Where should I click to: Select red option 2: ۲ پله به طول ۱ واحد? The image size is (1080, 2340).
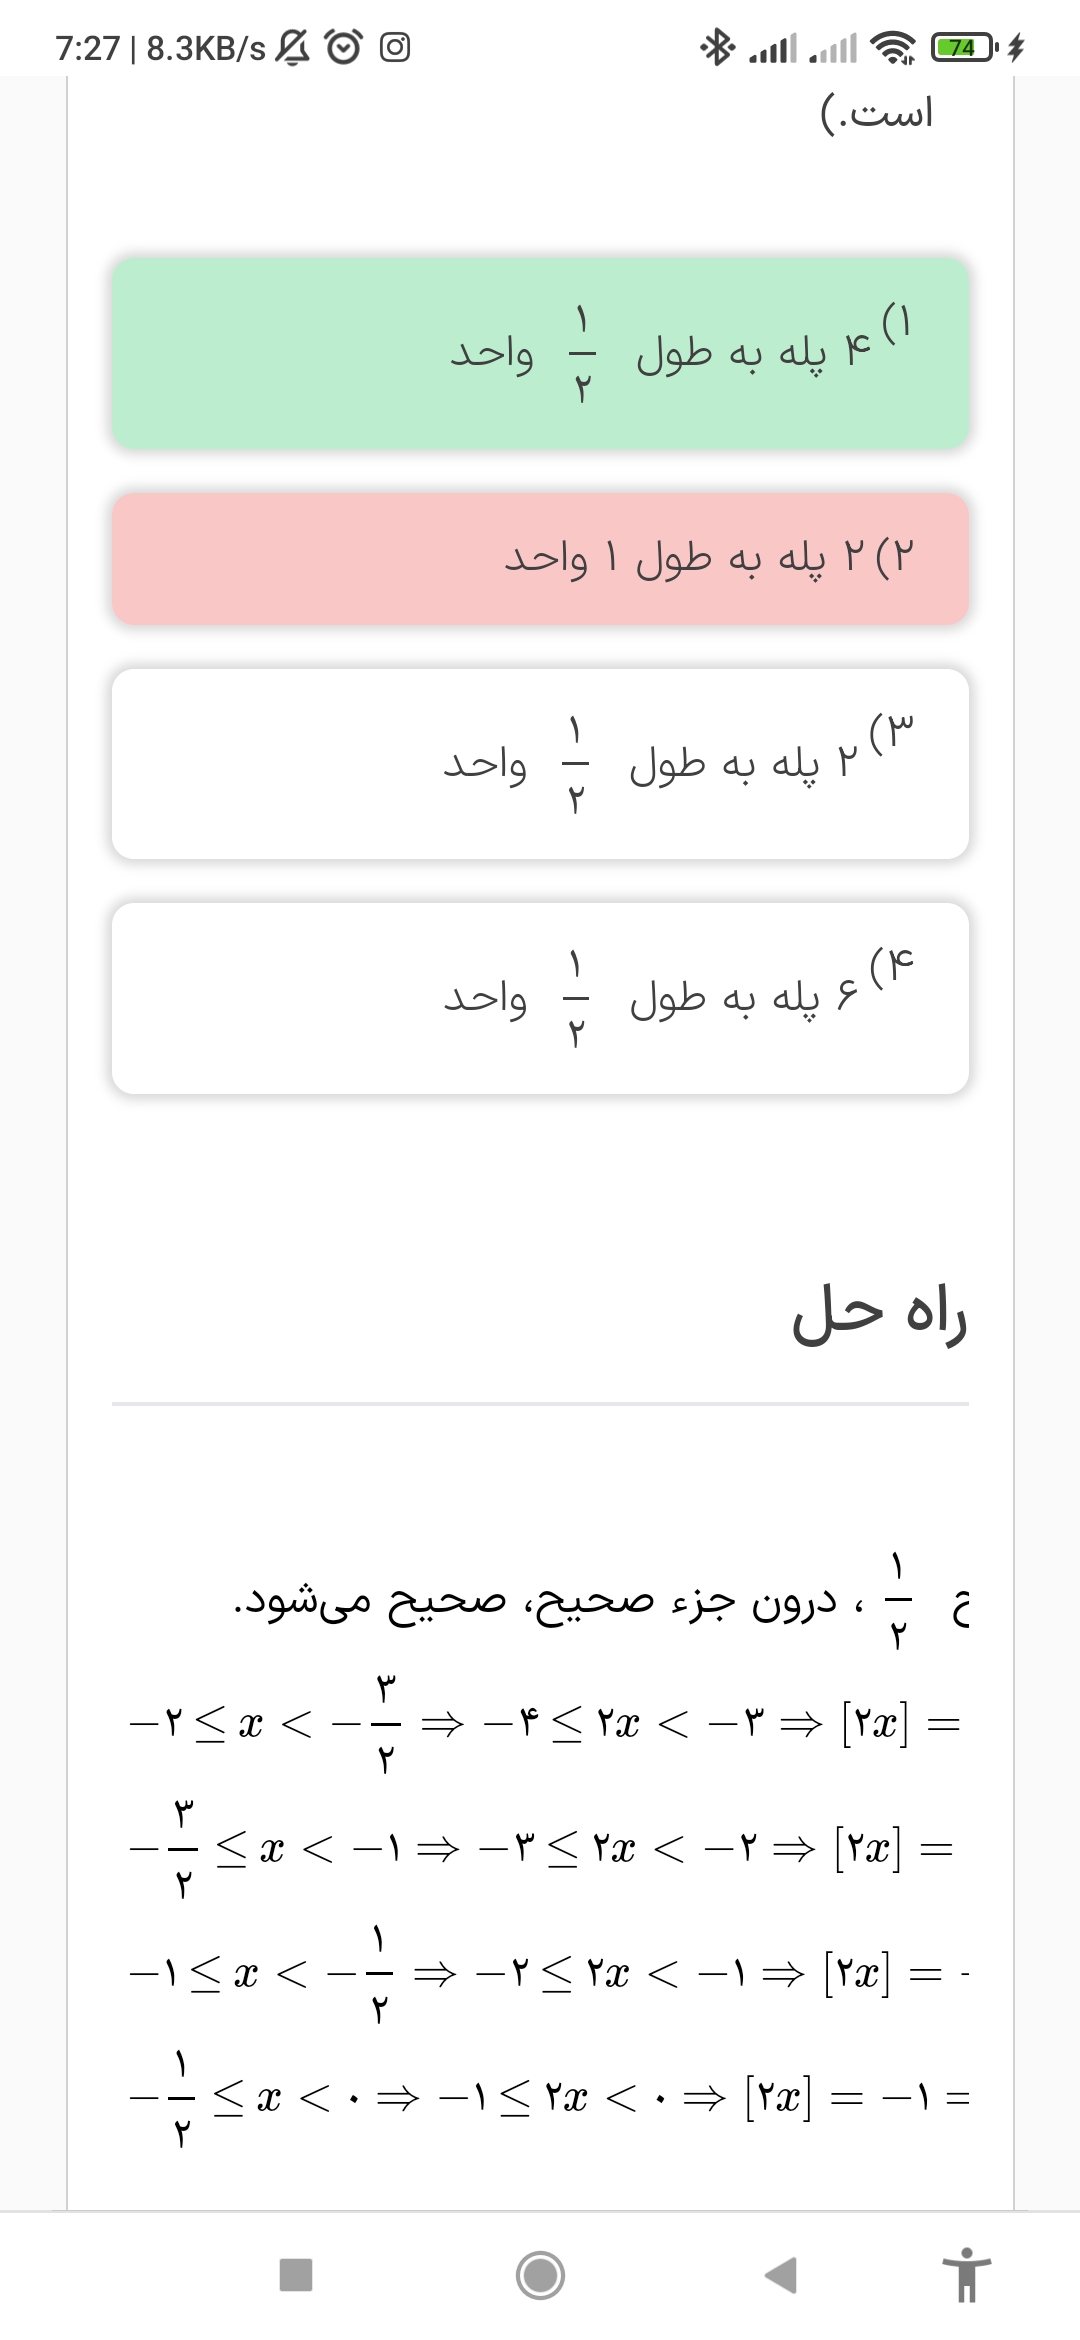pos(540,558)
